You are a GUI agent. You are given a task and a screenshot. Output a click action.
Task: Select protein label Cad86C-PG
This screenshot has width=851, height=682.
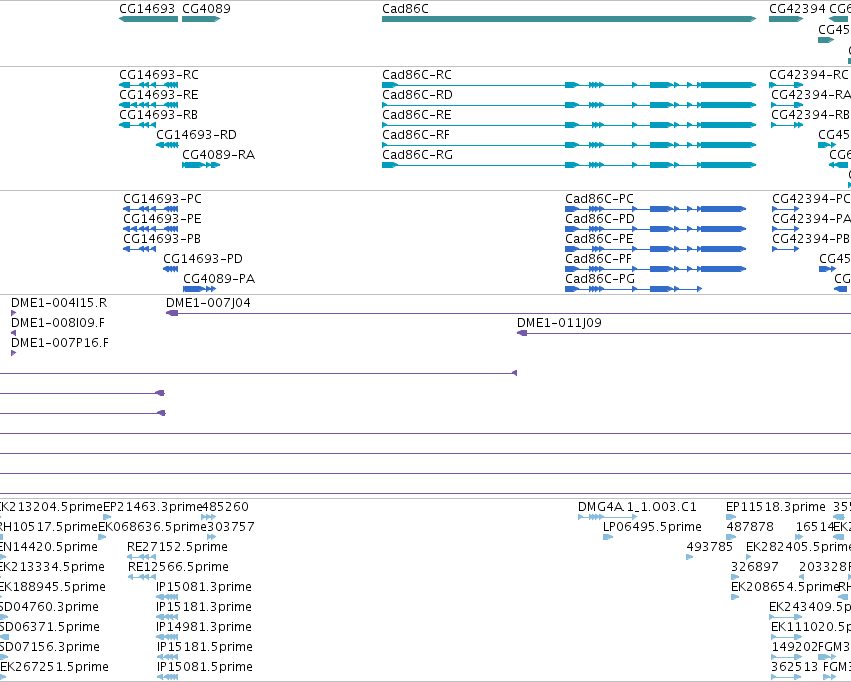[600, 279]
